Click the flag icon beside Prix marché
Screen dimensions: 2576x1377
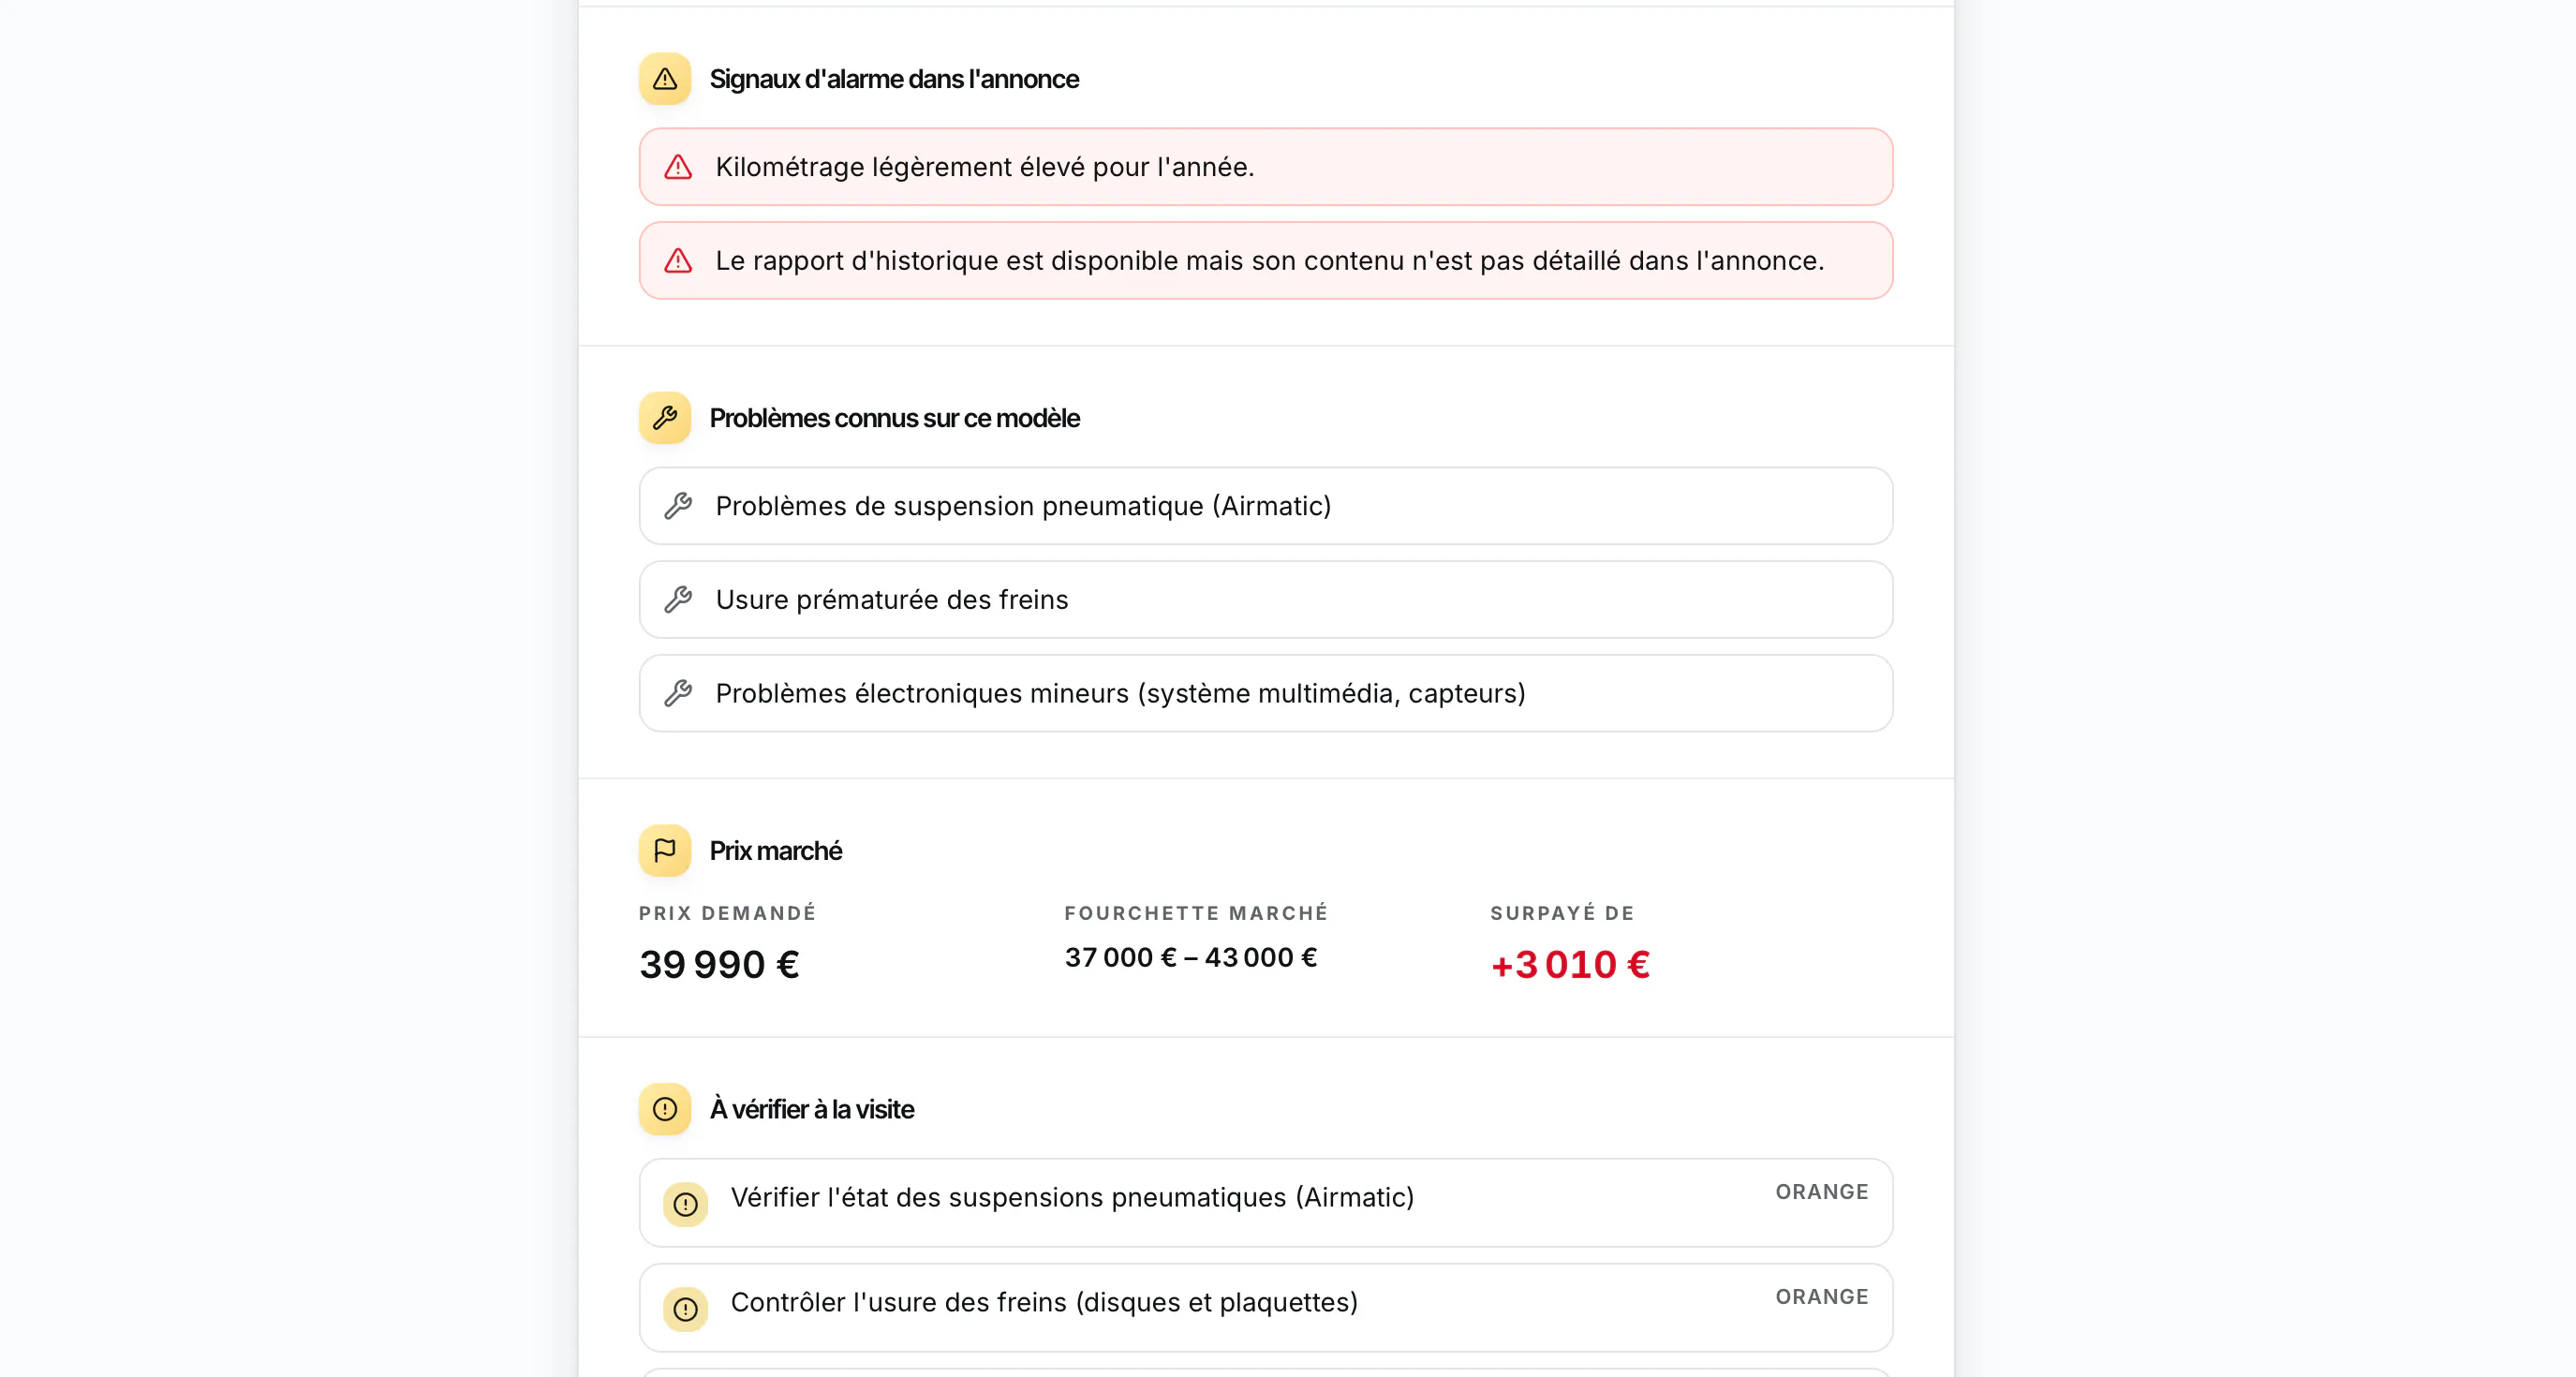pyautogui.click(x=665, y=851)
